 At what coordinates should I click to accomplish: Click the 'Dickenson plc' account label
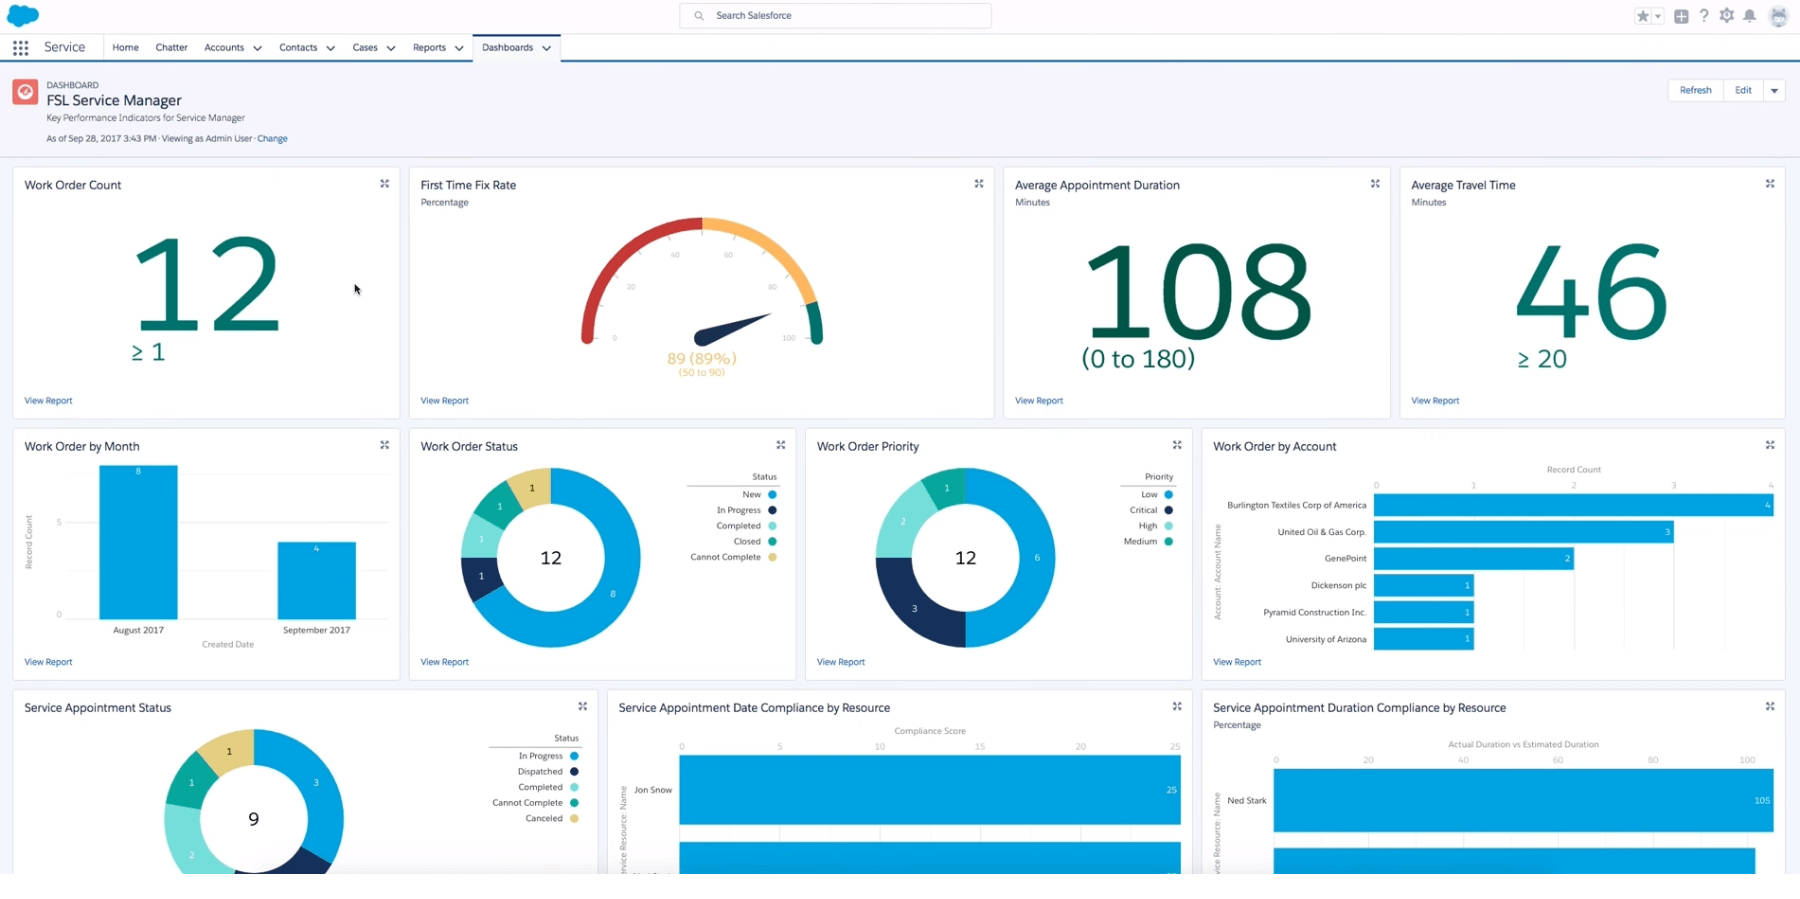[1338, 585]
